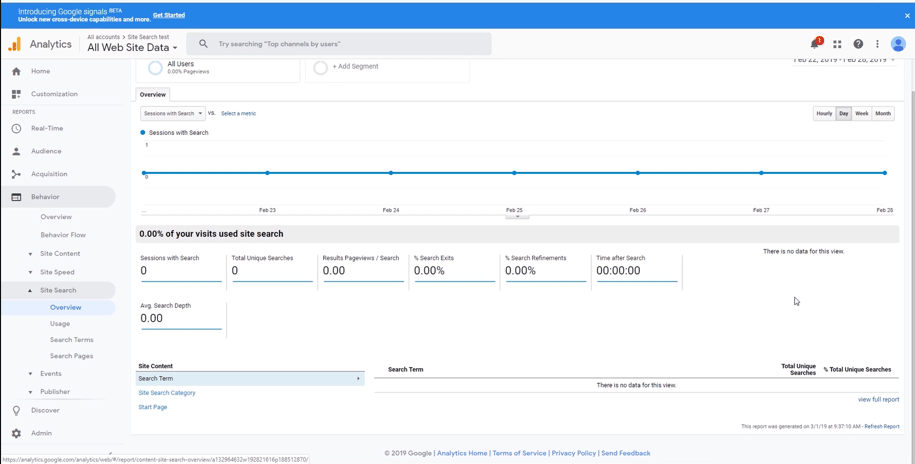Open Terms of Service footer link
915x464 pixels.
tap(520, 453)
